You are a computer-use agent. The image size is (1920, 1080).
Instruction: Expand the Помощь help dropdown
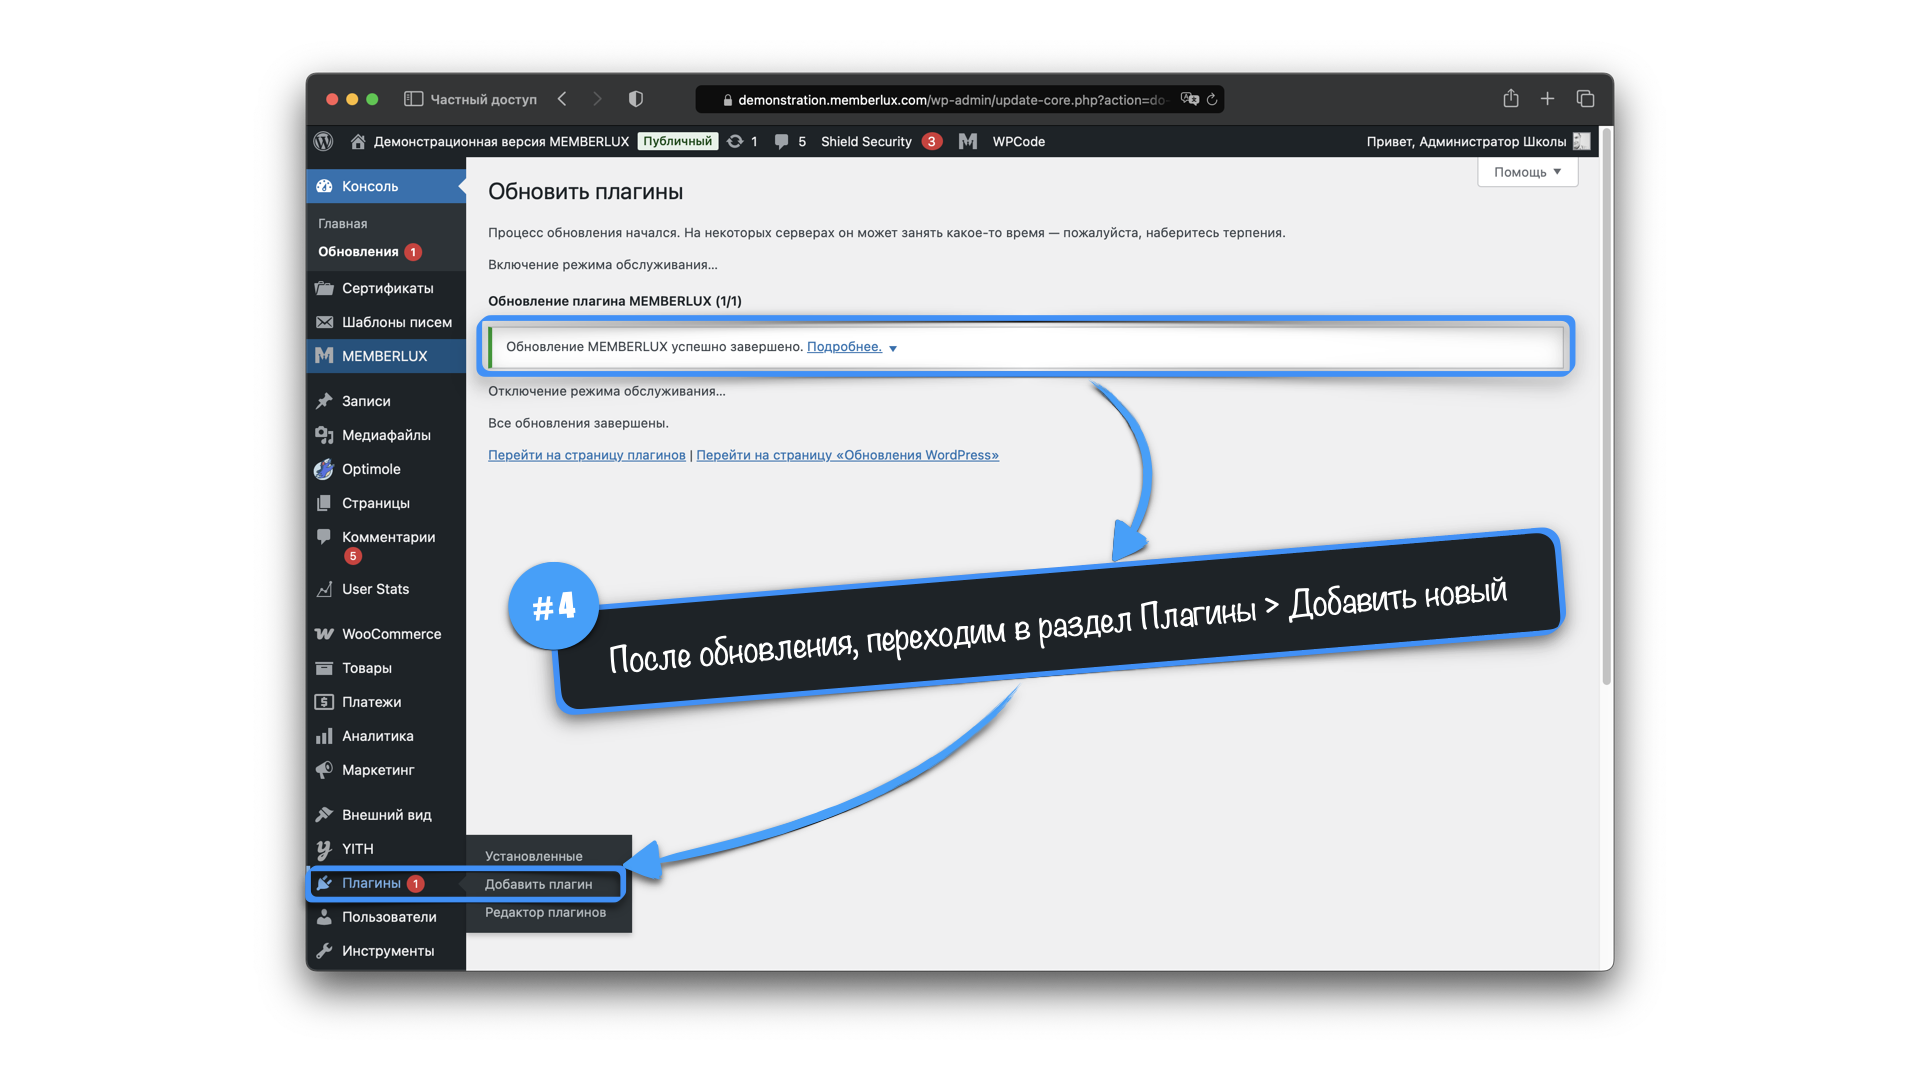(x=1527, y=172)
